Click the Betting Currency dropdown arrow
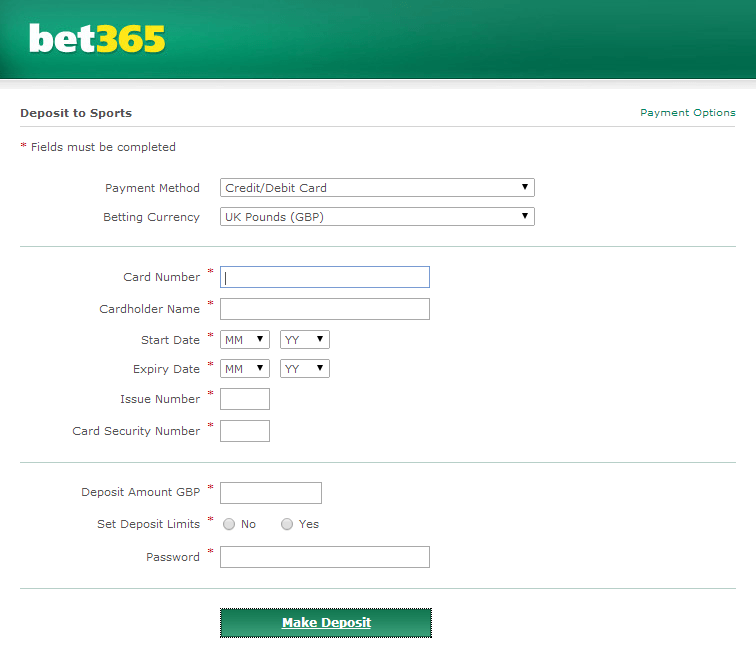Image resolution: width=756 pixels, height=646 pixels. pyautogui.click(x=525, y=216)
